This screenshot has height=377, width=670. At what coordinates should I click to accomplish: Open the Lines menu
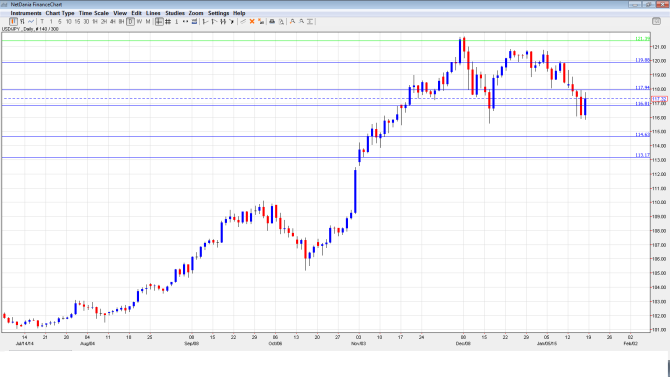(x=153, y=13)
